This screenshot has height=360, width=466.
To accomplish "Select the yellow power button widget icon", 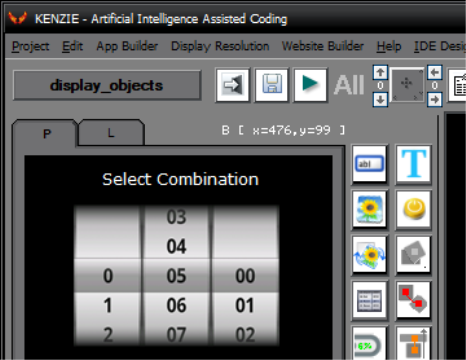I will tap(413, 209).
